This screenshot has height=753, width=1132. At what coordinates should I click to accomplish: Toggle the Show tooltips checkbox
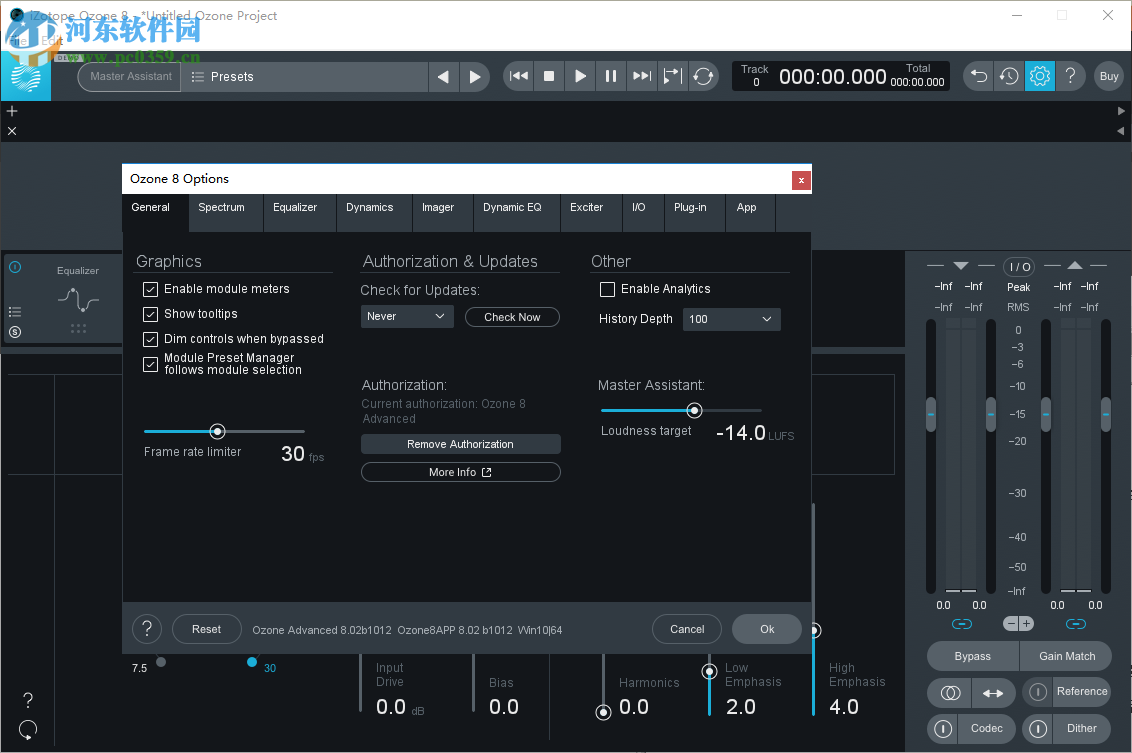(x=151, y=314)
